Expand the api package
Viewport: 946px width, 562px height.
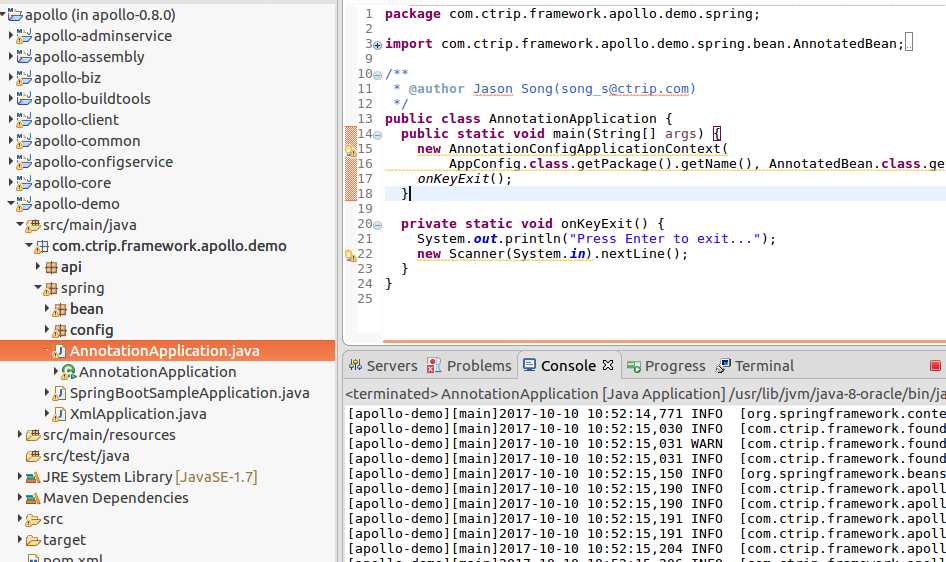pos(38,267)
